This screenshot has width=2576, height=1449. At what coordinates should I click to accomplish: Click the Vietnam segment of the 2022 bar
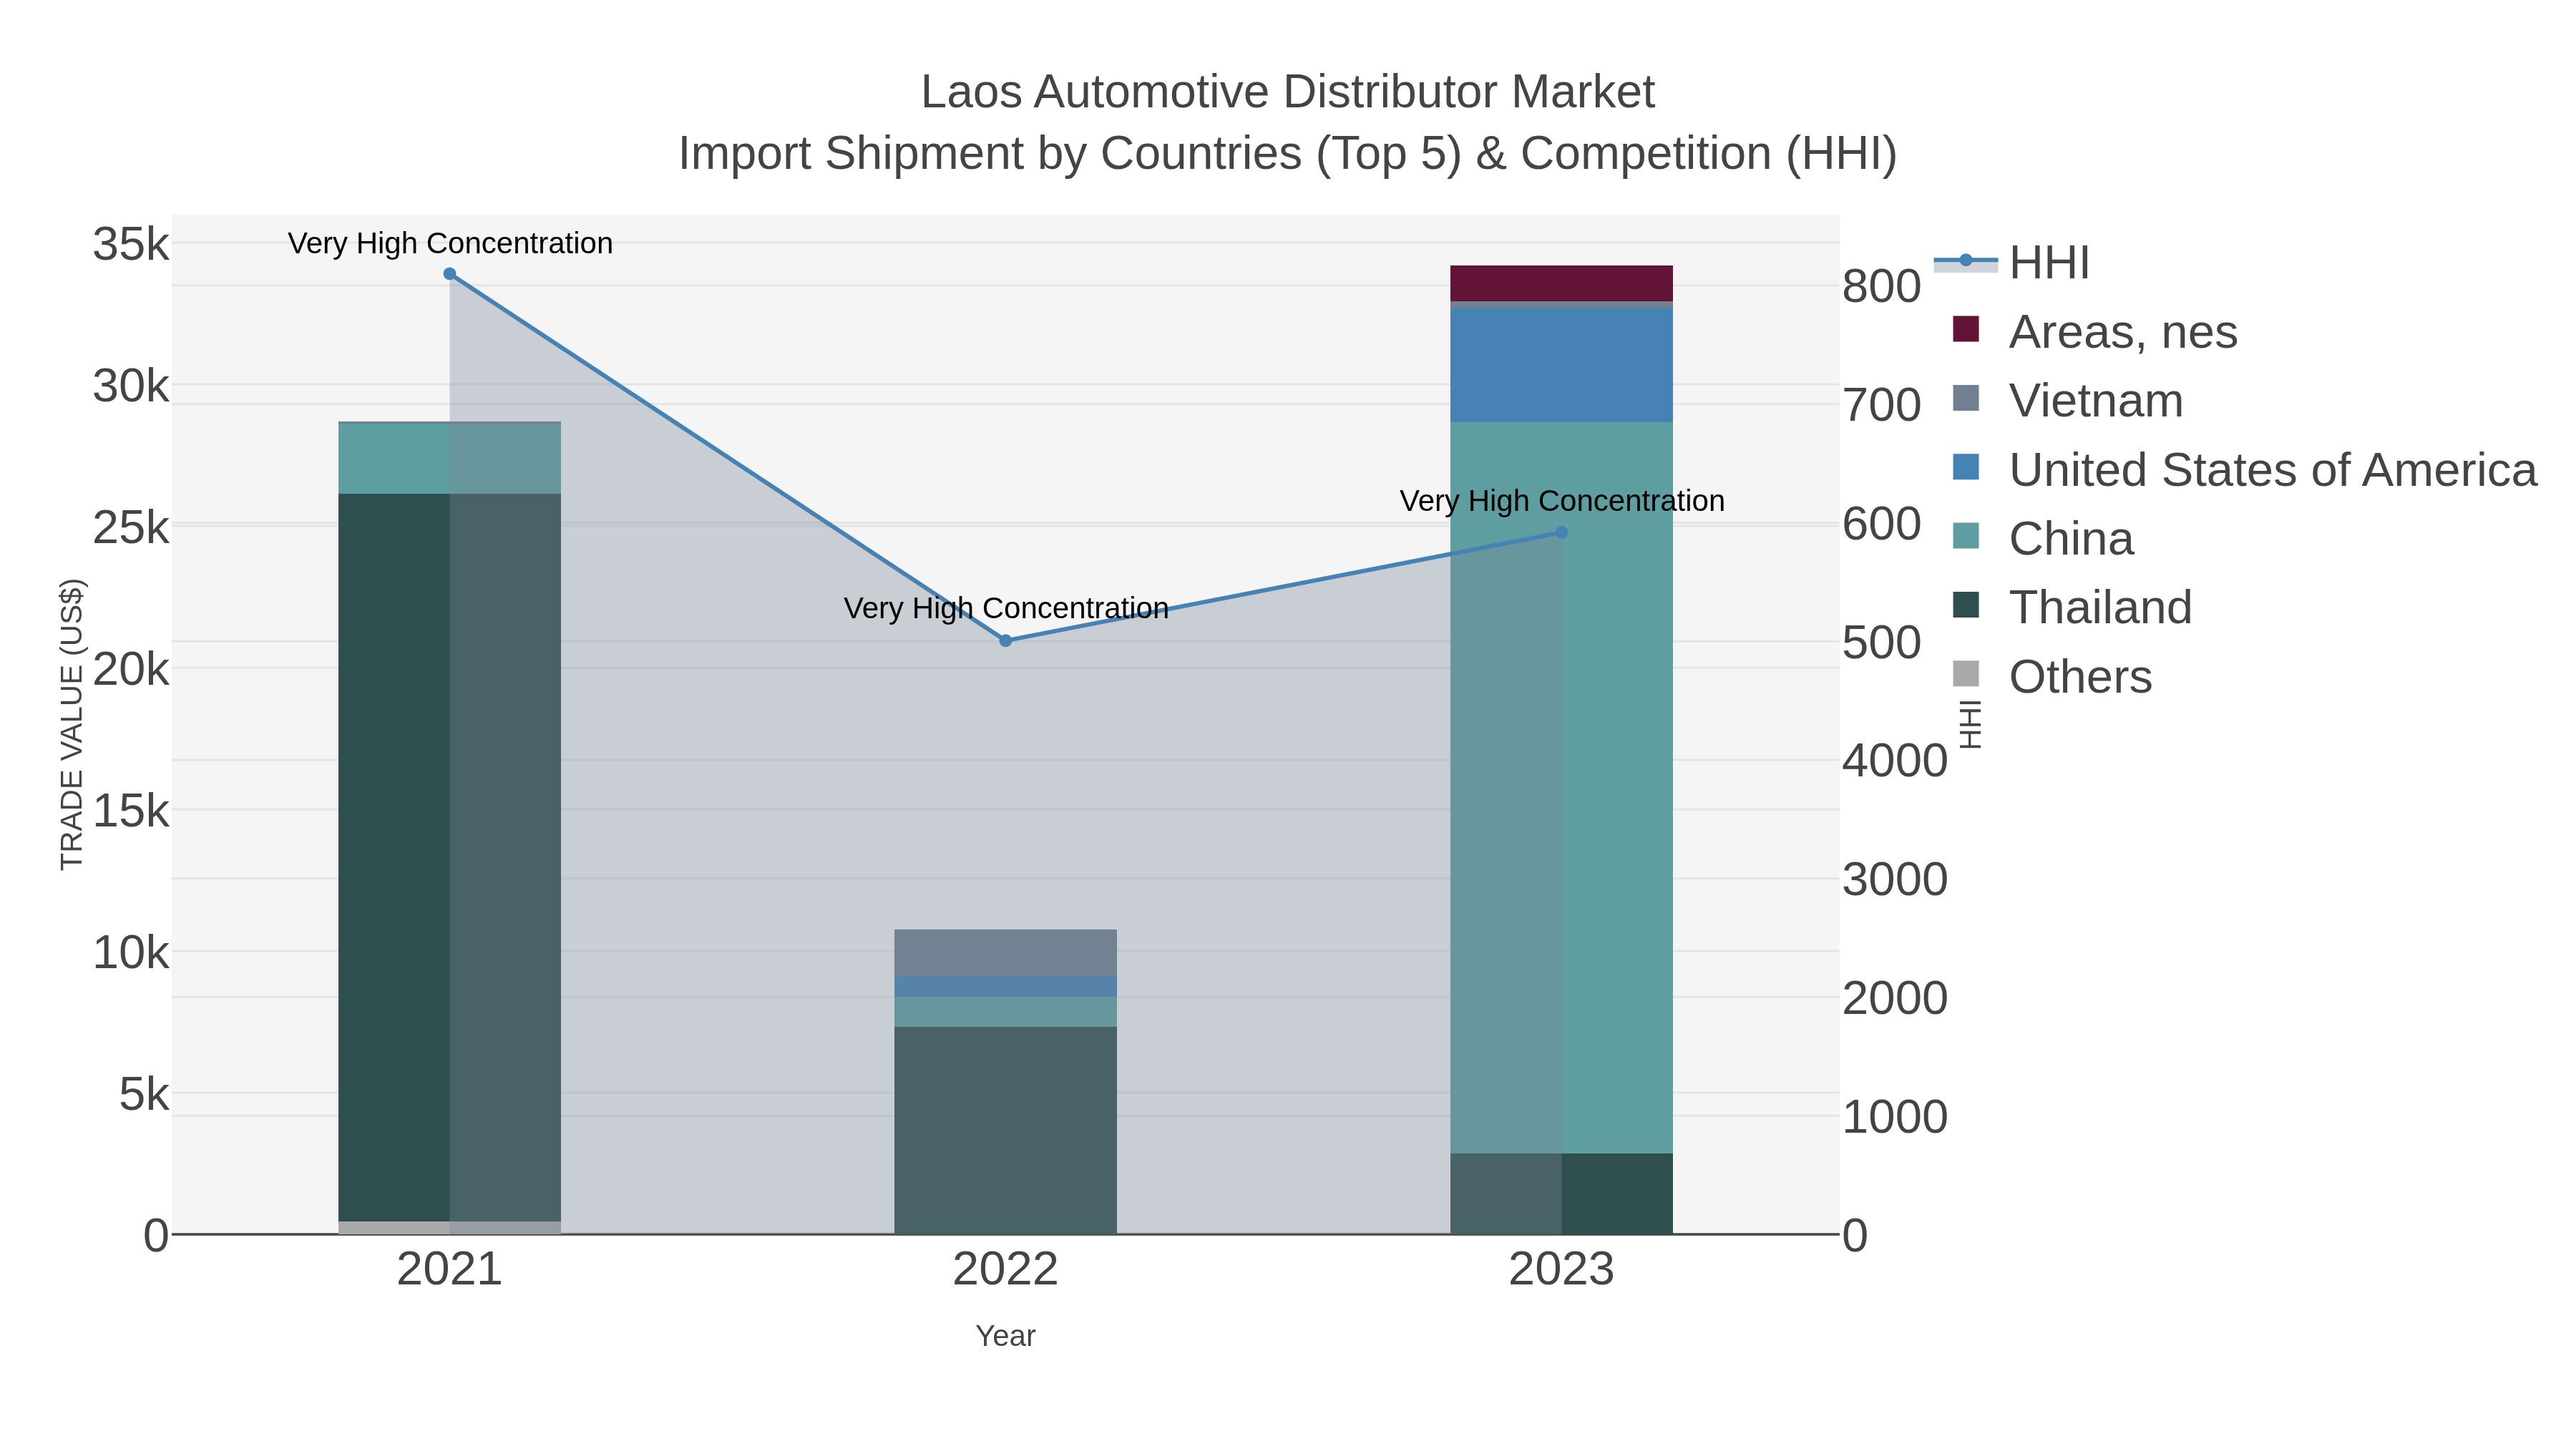pos(1005,953)
